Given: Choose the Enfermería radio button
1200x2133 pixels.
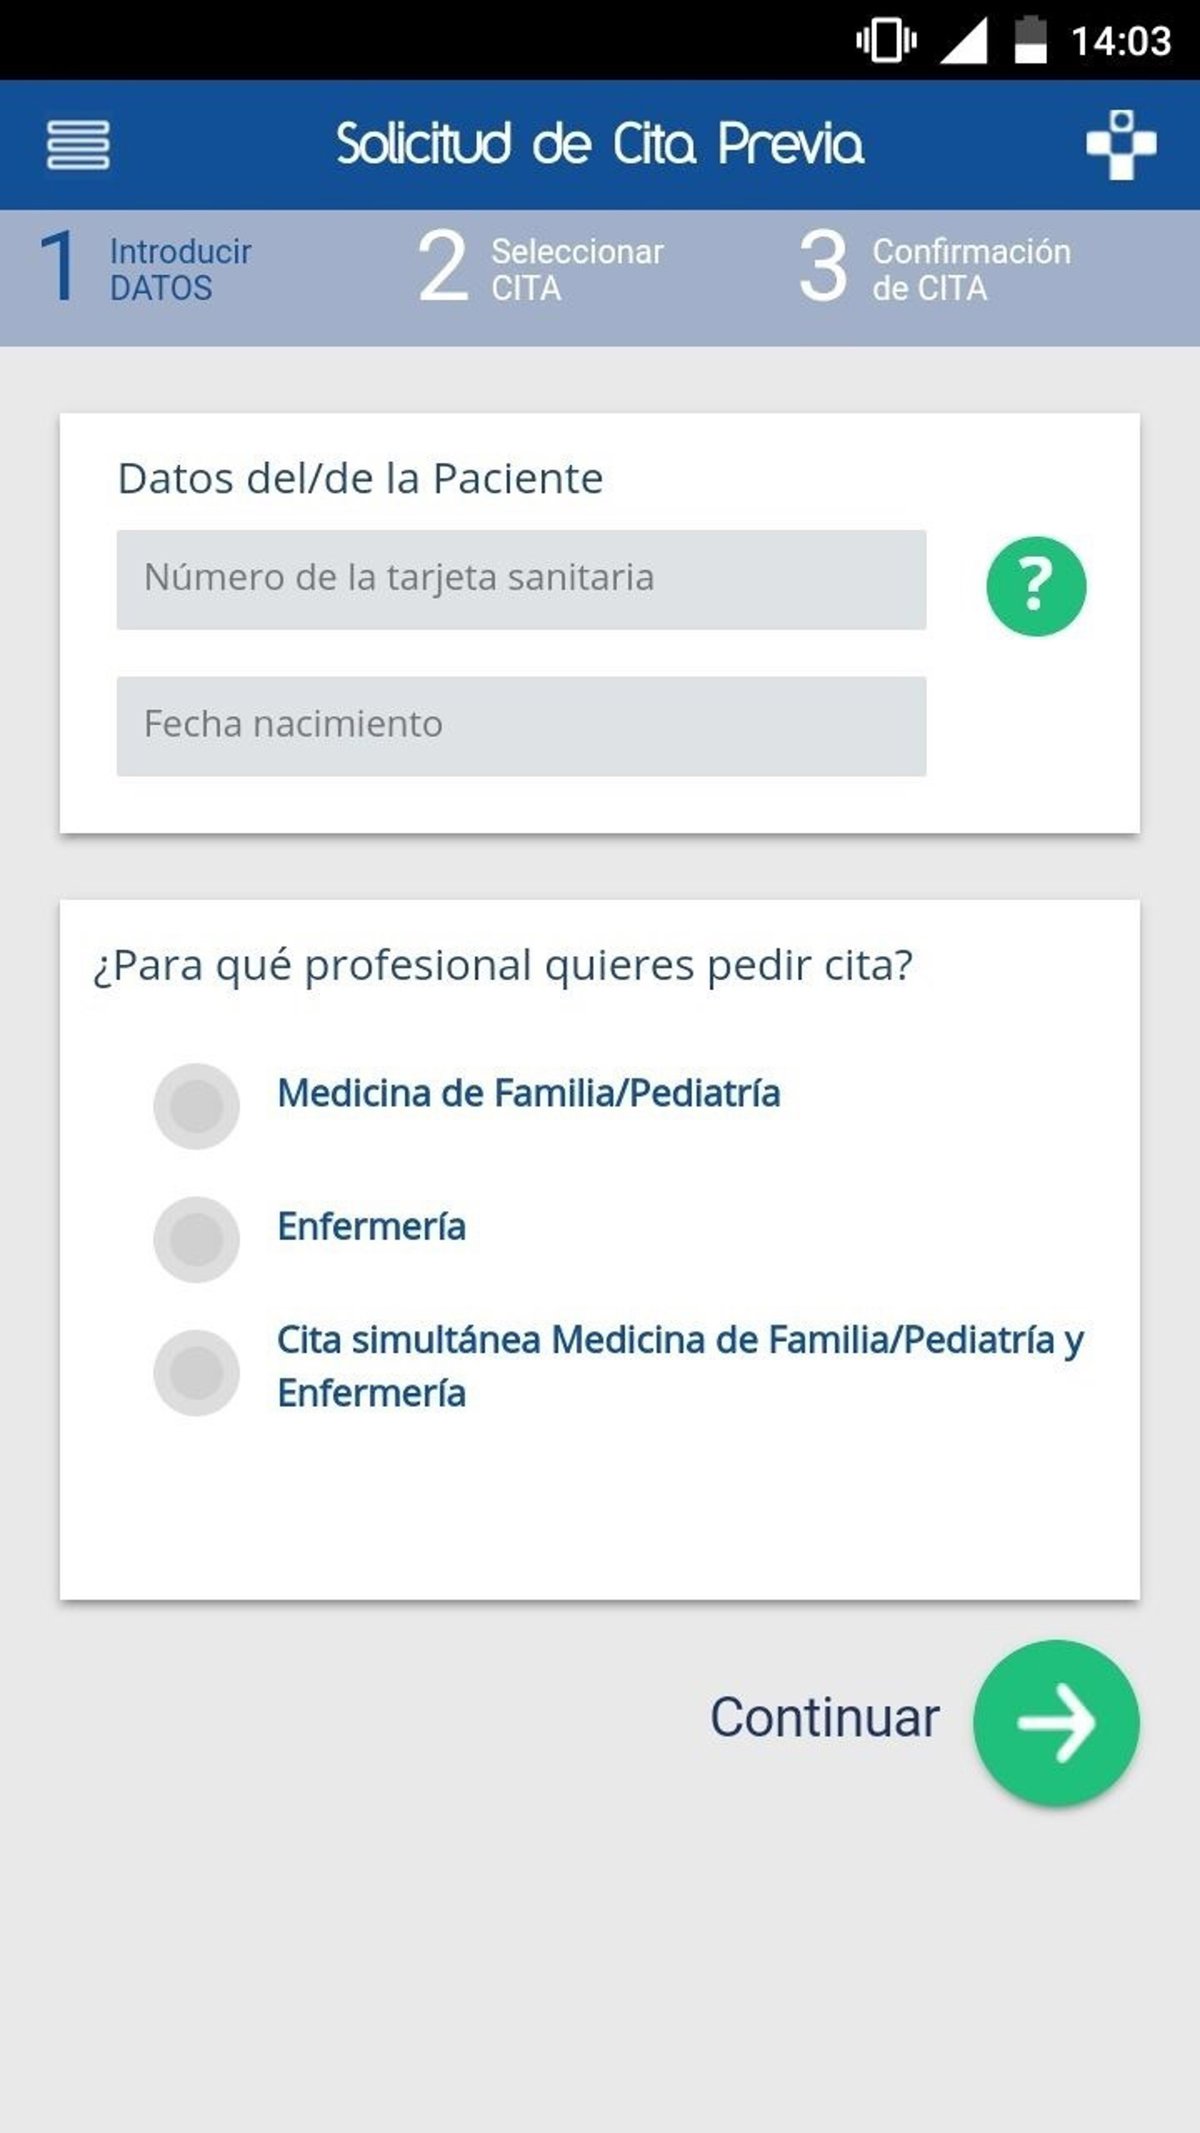Looking at the screenshot, I should [196, 1239].
